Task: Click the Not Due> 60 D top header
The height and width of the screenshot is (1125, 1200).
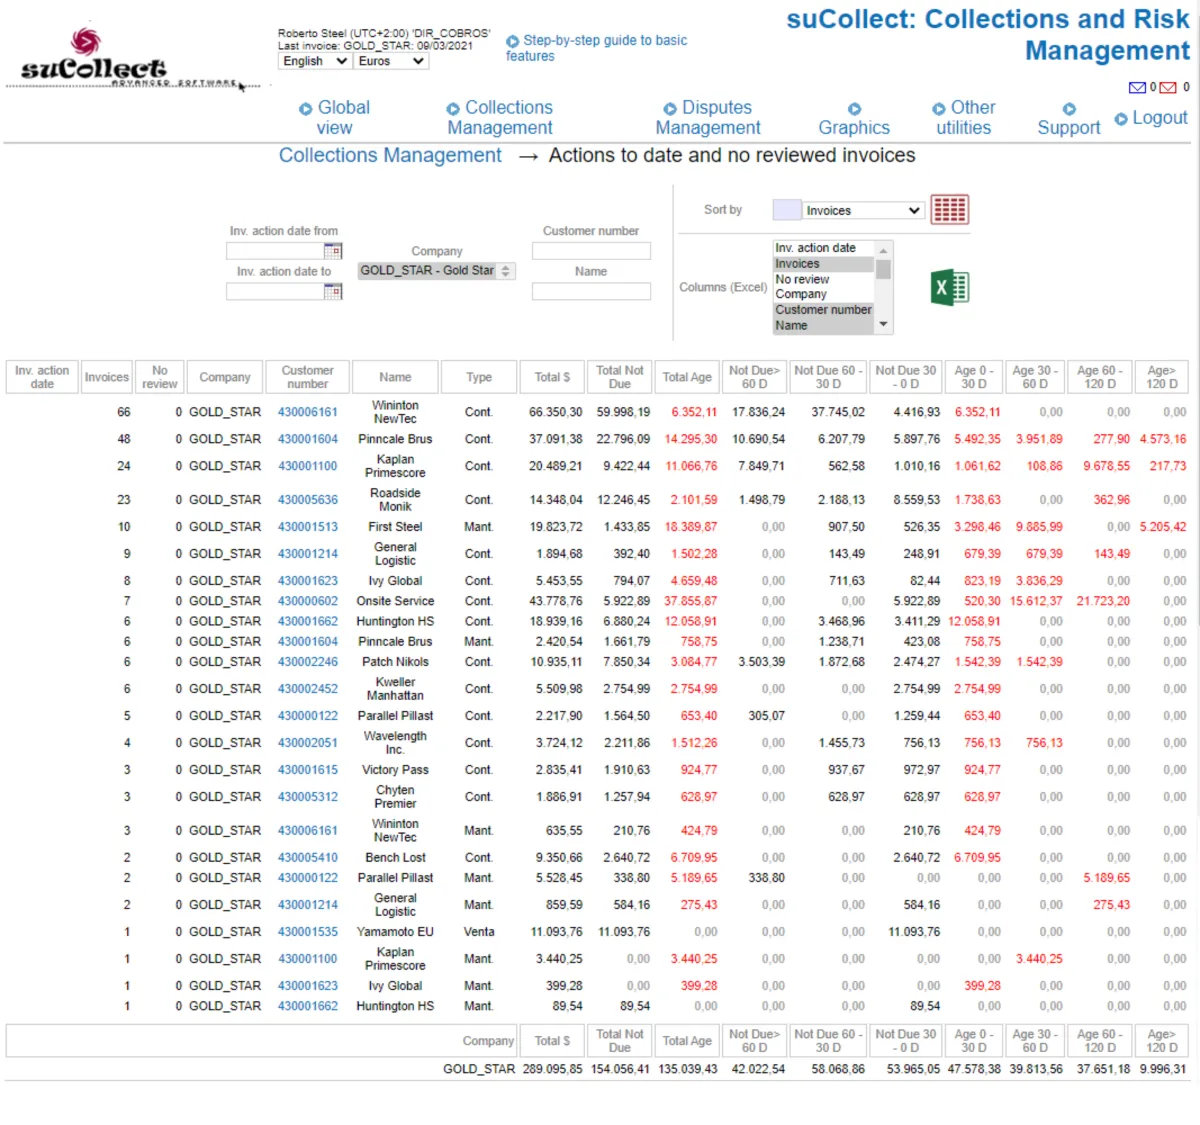Action: tap(755, 377)
